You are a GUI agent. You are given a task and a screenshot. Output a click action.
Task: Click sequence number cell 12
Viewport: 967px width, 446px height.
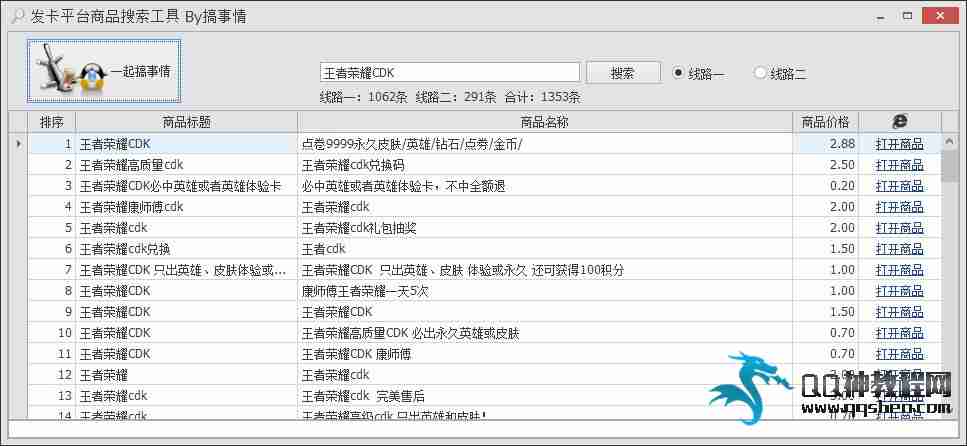tap(52, 375)
